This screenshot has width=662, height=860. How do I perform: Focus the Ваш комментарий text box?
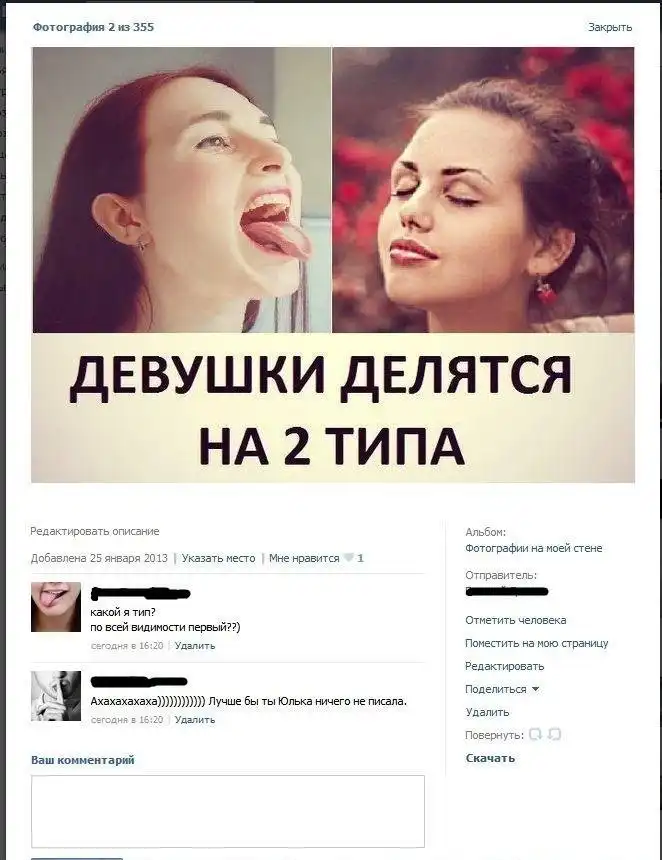228,811
